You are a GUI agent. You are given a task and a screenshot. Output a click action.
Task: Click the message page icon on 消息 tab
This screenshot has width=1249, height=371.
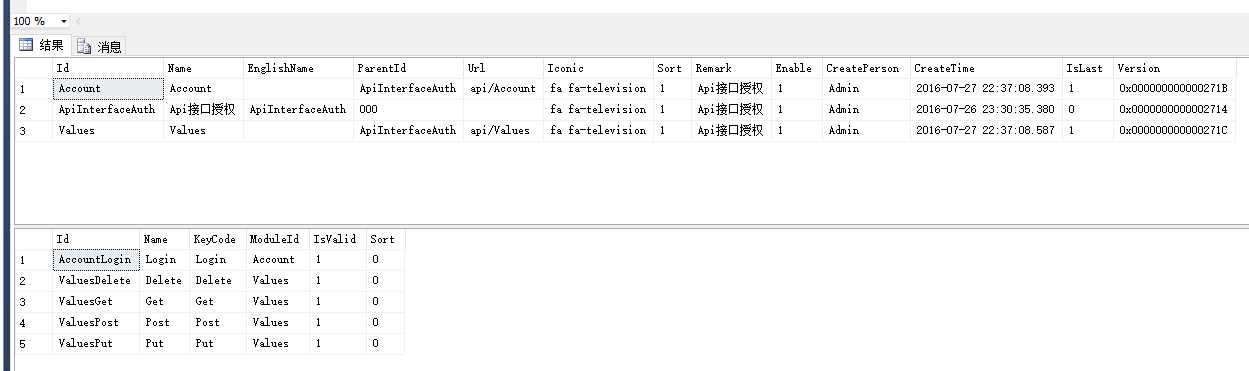point(84,46)
